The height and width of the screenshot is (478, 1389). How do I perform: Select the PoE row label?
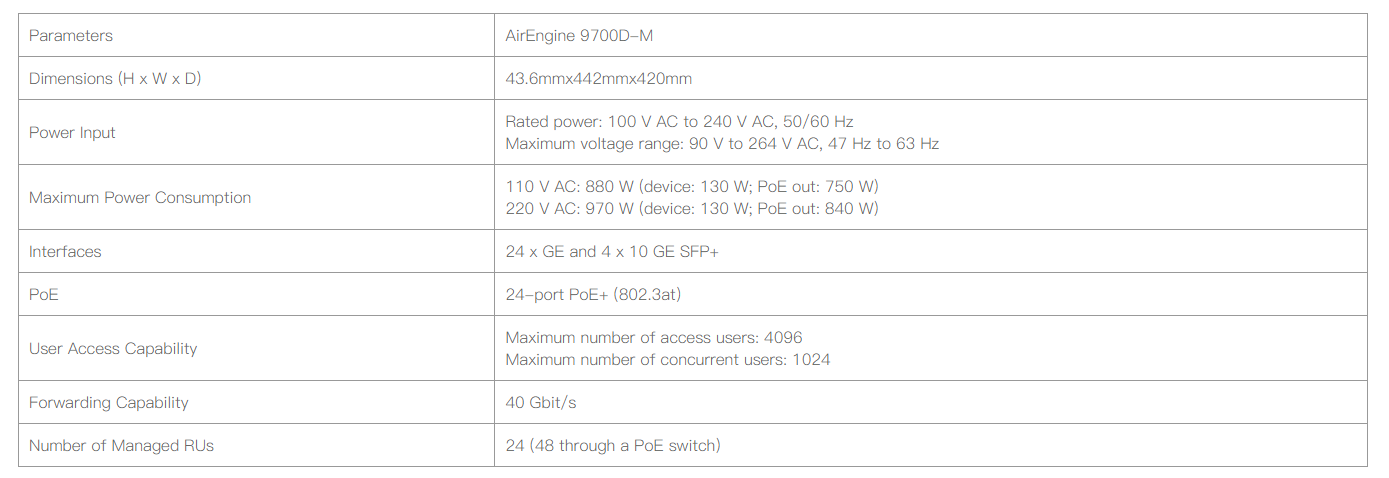44,295
